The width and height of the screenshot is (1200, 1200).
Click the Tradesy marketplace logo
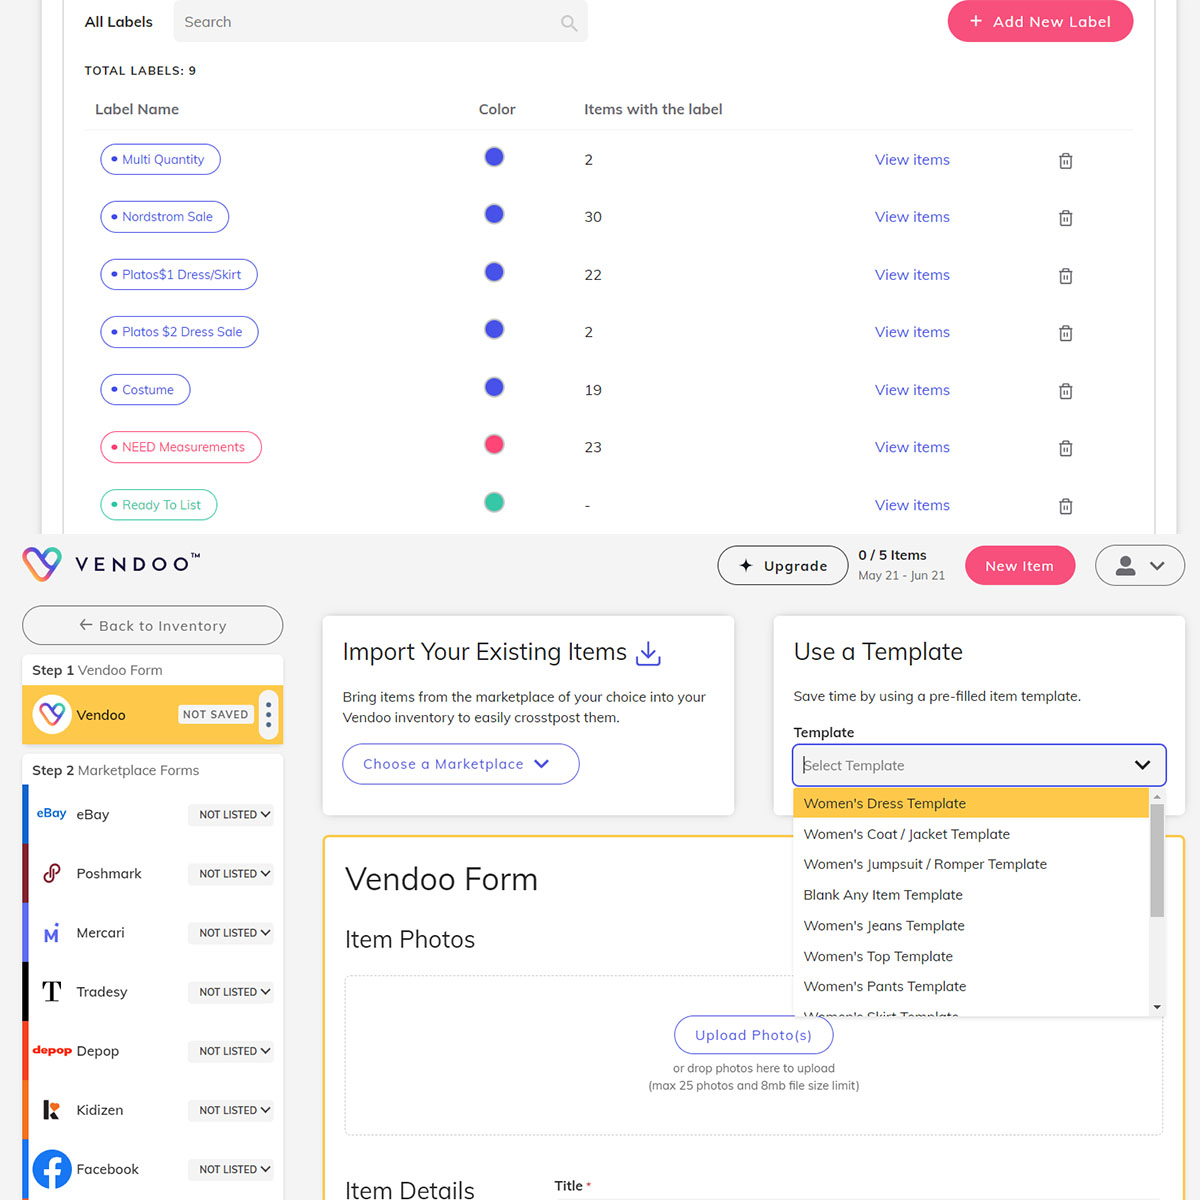coord(52,992)
